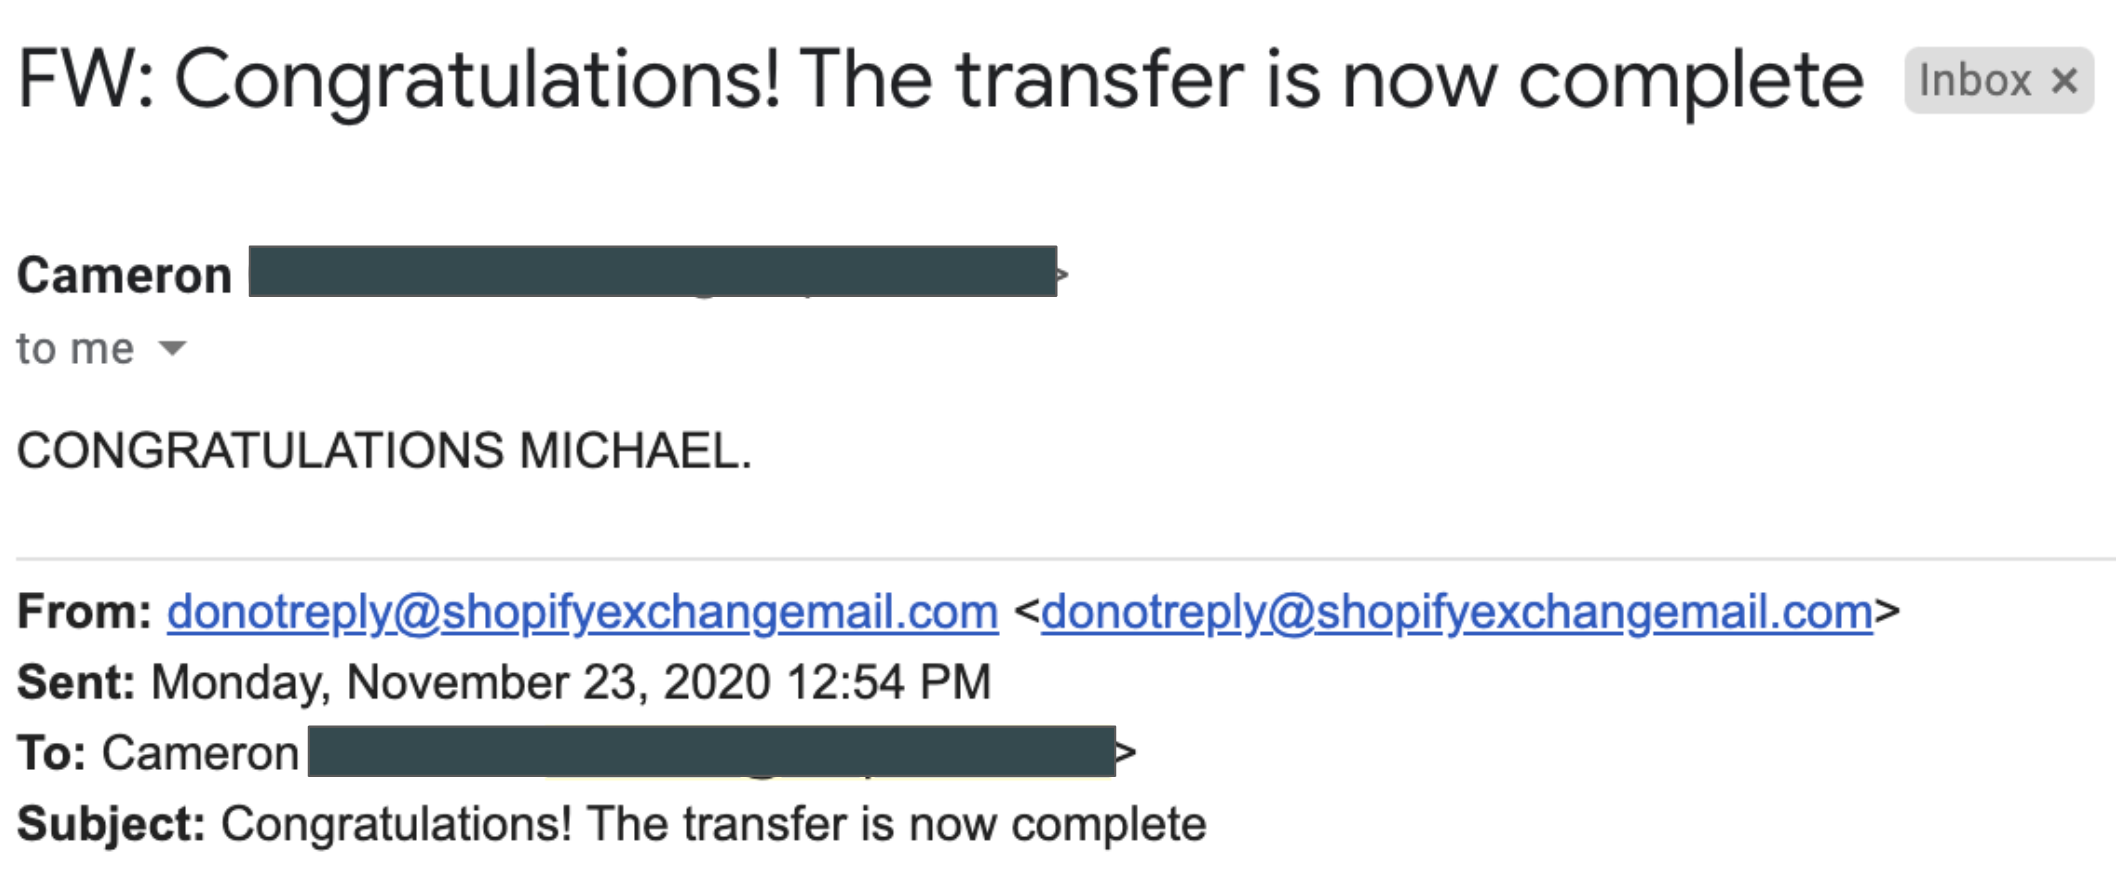Open the first donotreply@shopifyexchangemail.com link

coord(583,612)
